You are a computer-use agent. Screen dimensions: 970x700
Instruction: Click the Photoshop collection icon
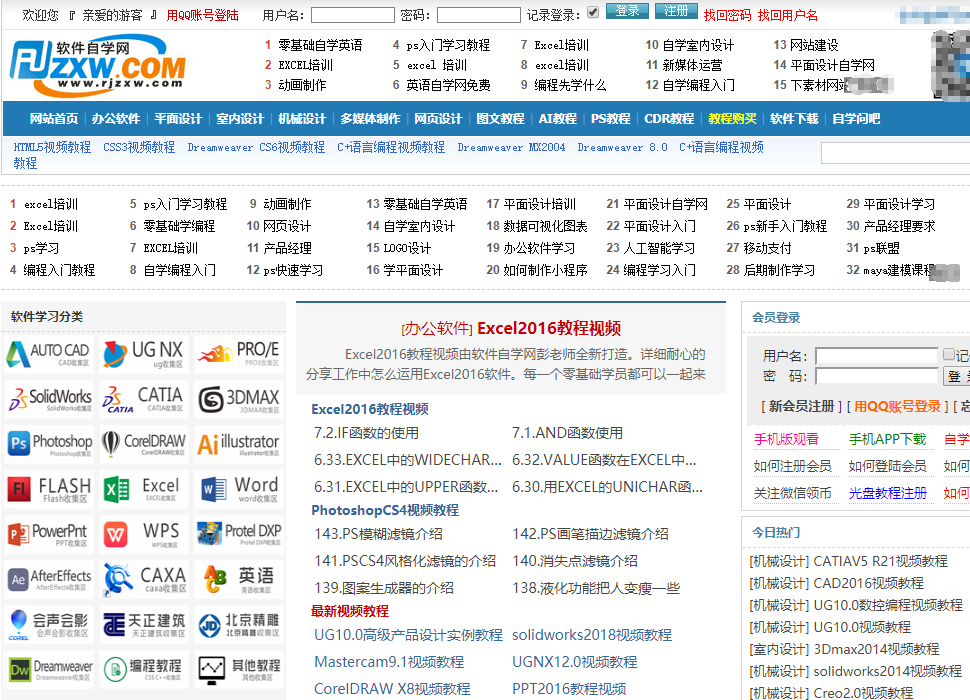(49, 444)
